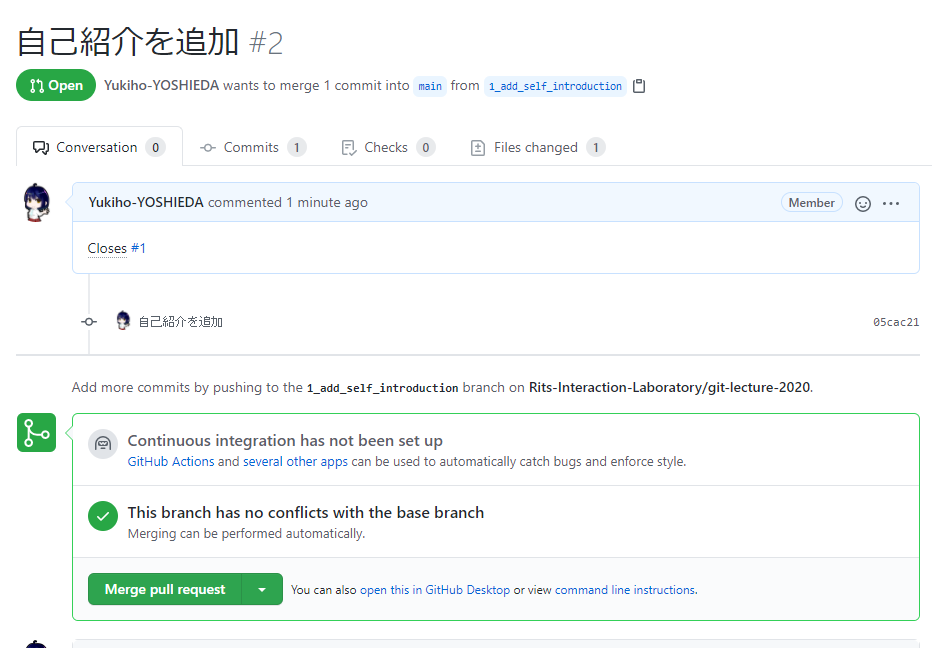Click the small avatar beside commit message
Viewport: 932px width, 648px height.
point(123,320)
